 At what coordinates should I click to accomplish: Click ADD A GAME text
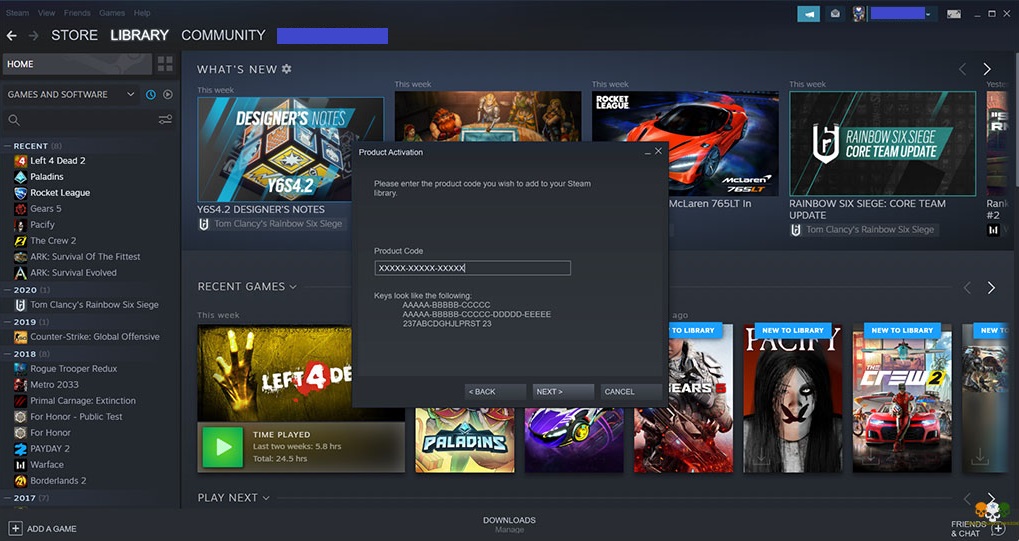[51, 529]
